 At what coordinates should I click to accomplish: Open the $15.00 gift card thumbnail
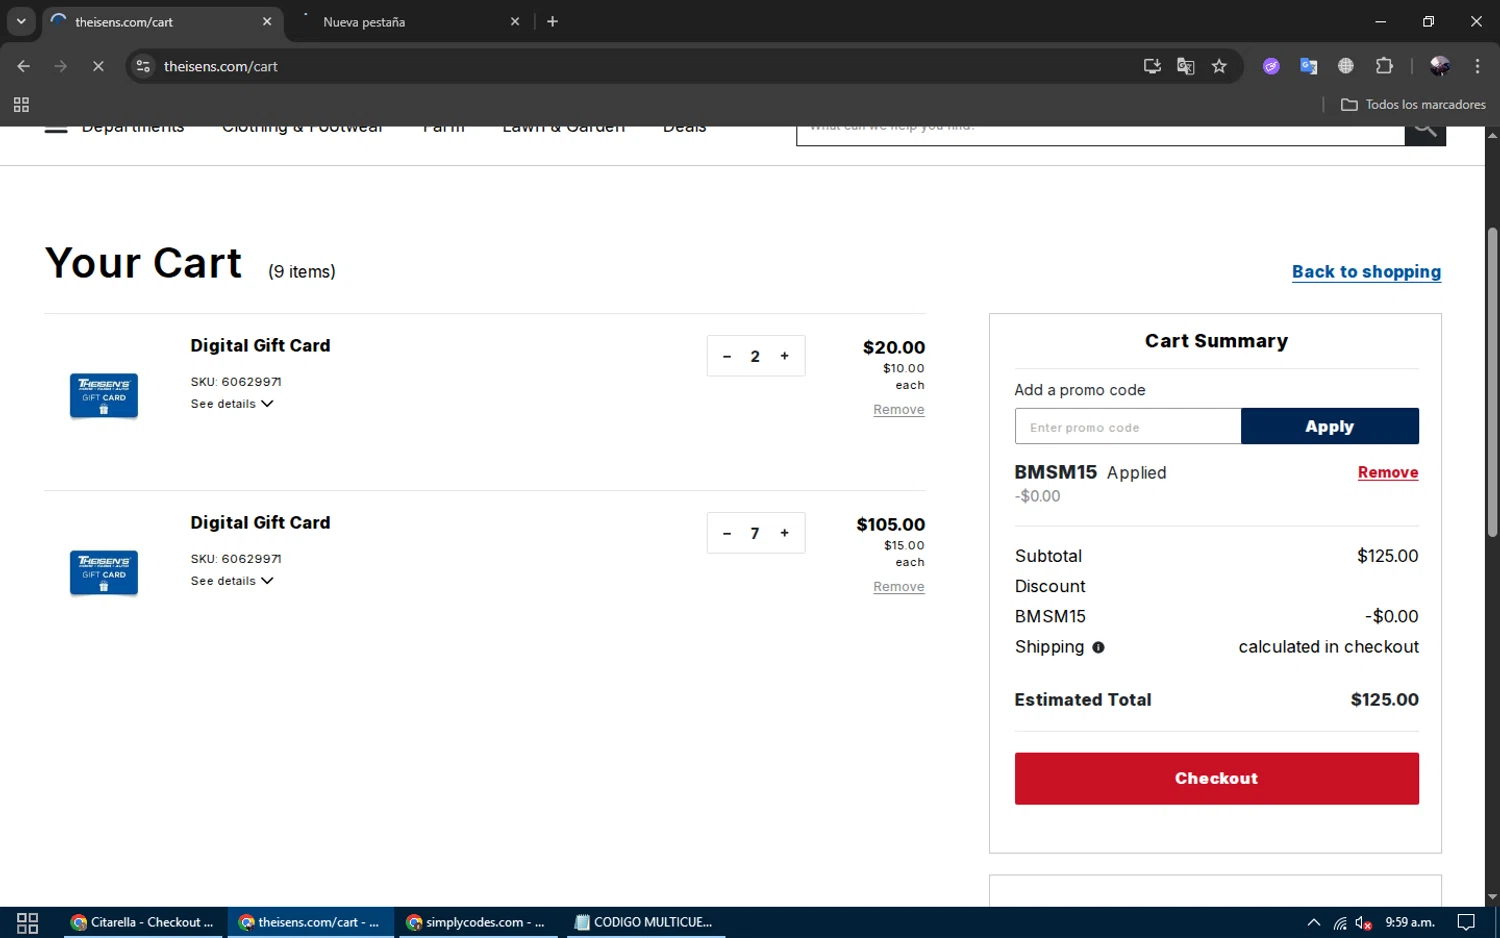coord(104,572)
